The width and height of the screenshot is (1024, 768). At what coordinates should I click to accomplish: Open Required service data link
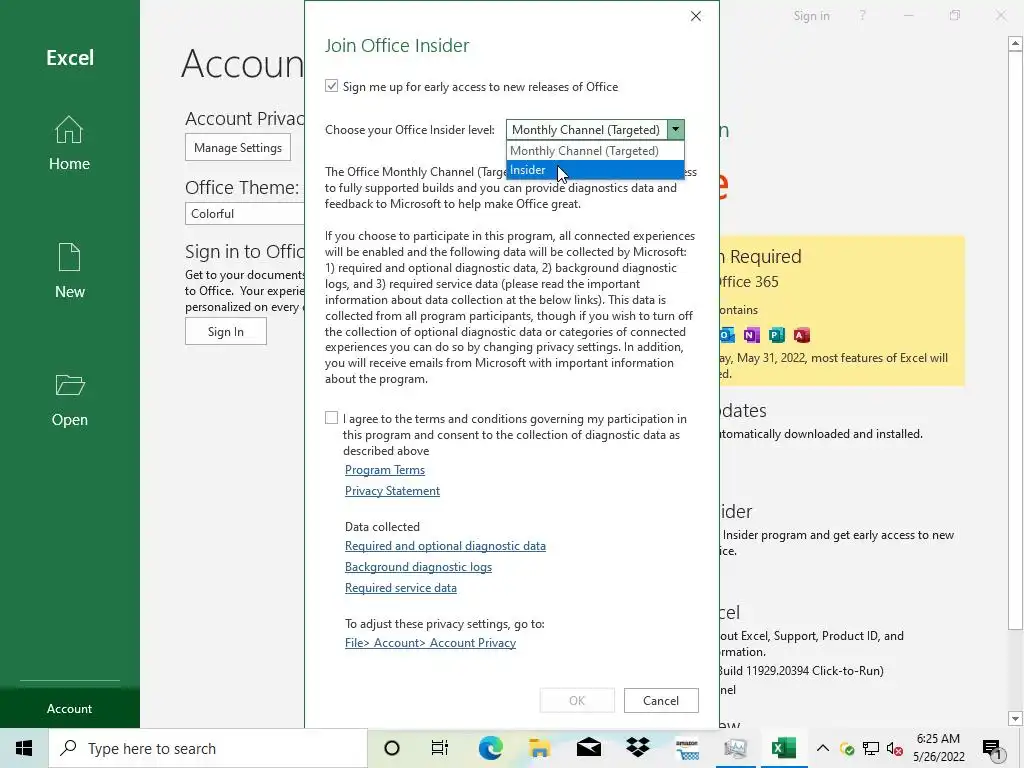[400, 588]
